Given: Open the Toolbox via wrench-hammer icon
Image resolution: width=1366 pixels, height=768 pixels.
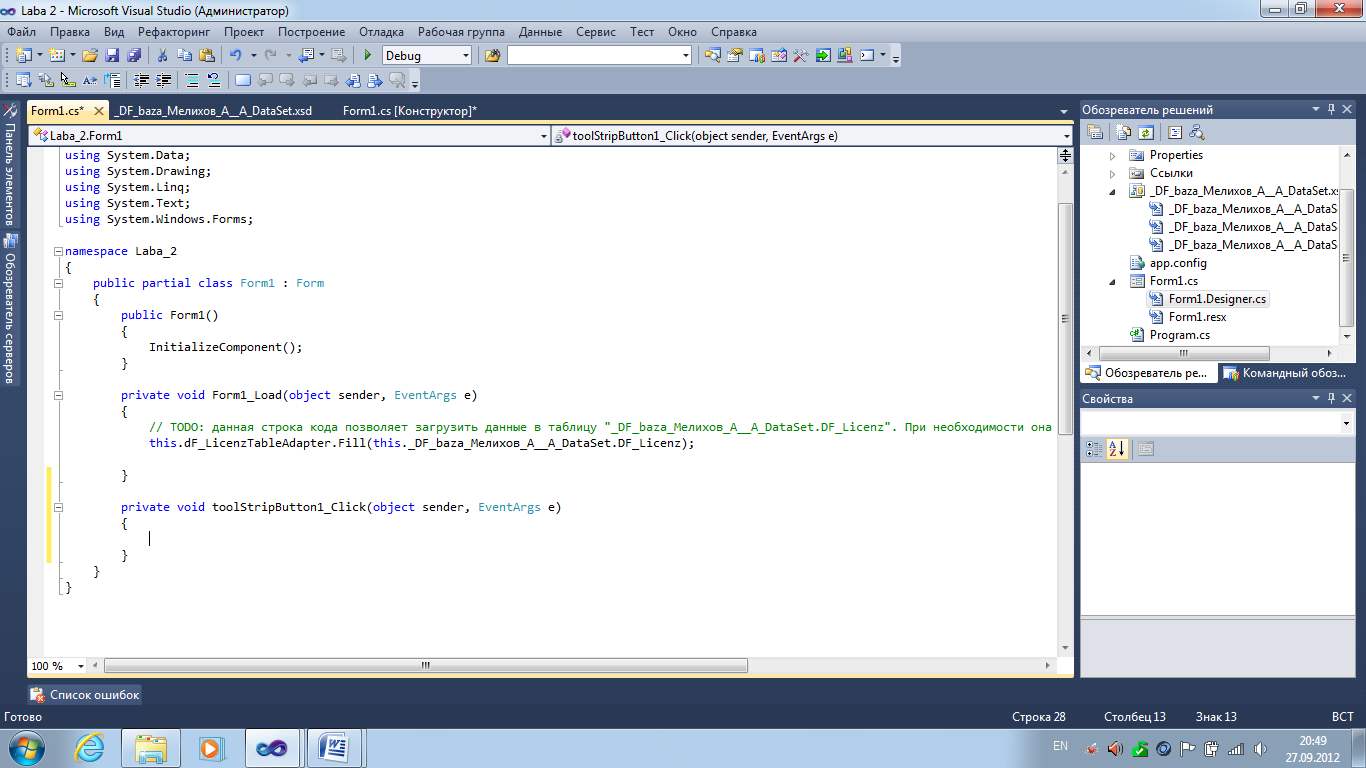Looking at the screenshot, I should click(x=800, y=56).
